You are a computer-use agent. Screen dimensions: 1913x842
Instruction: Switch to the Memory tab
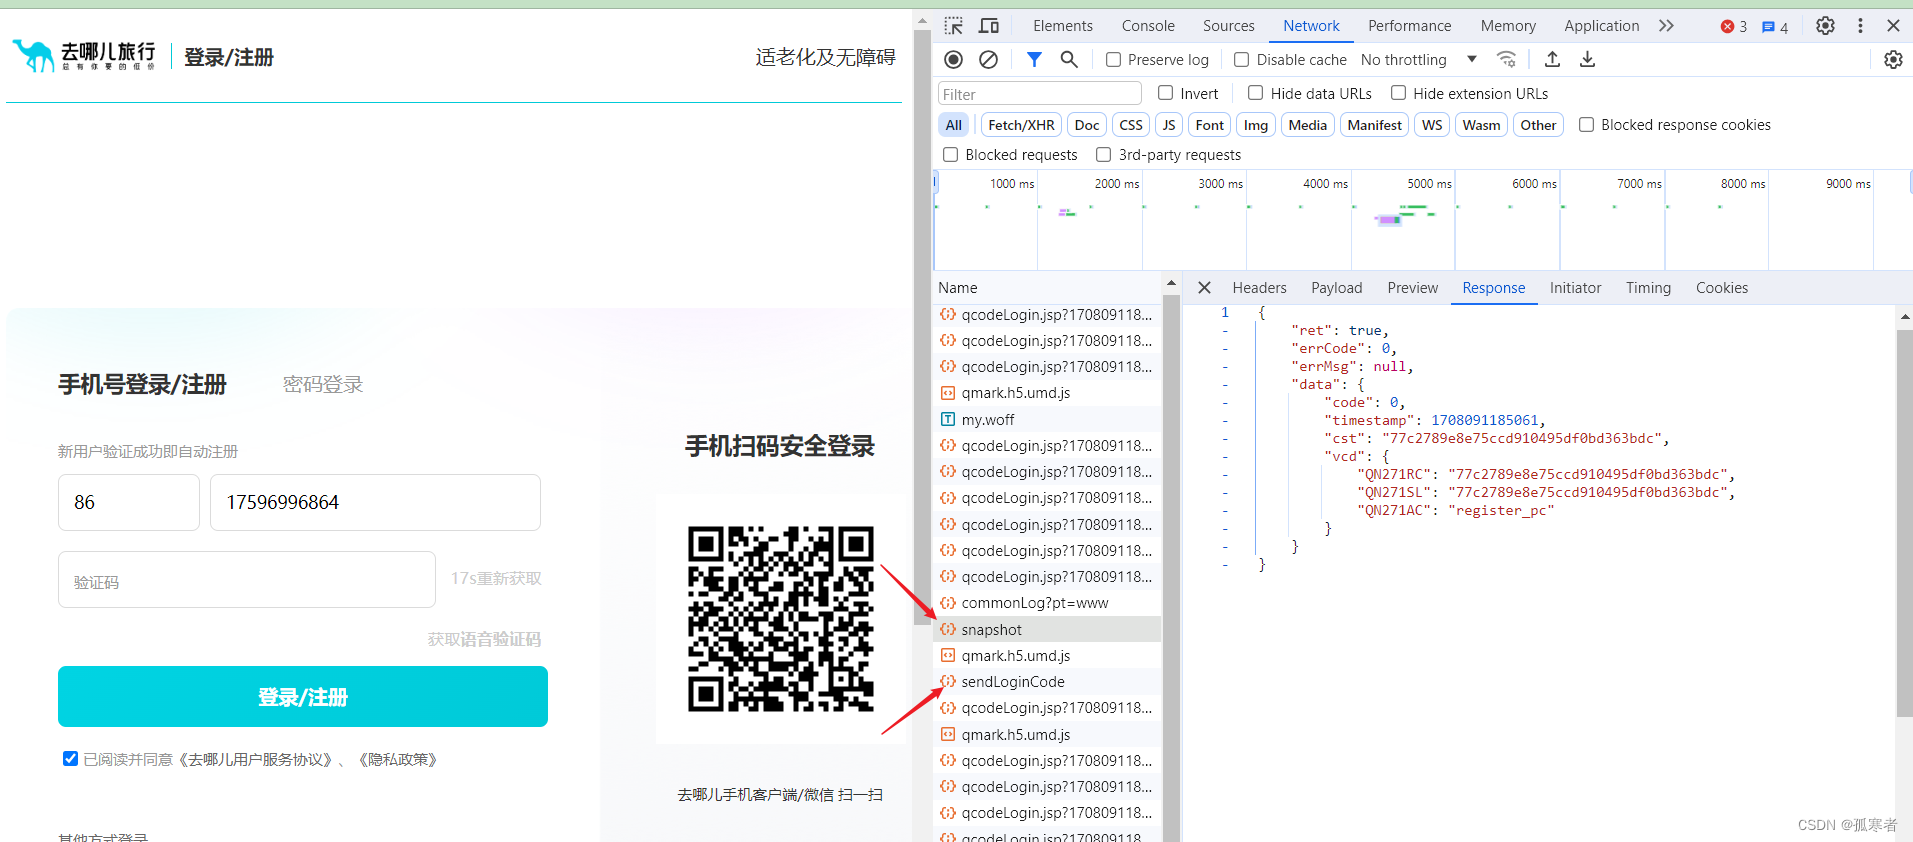pos(1508,26)
